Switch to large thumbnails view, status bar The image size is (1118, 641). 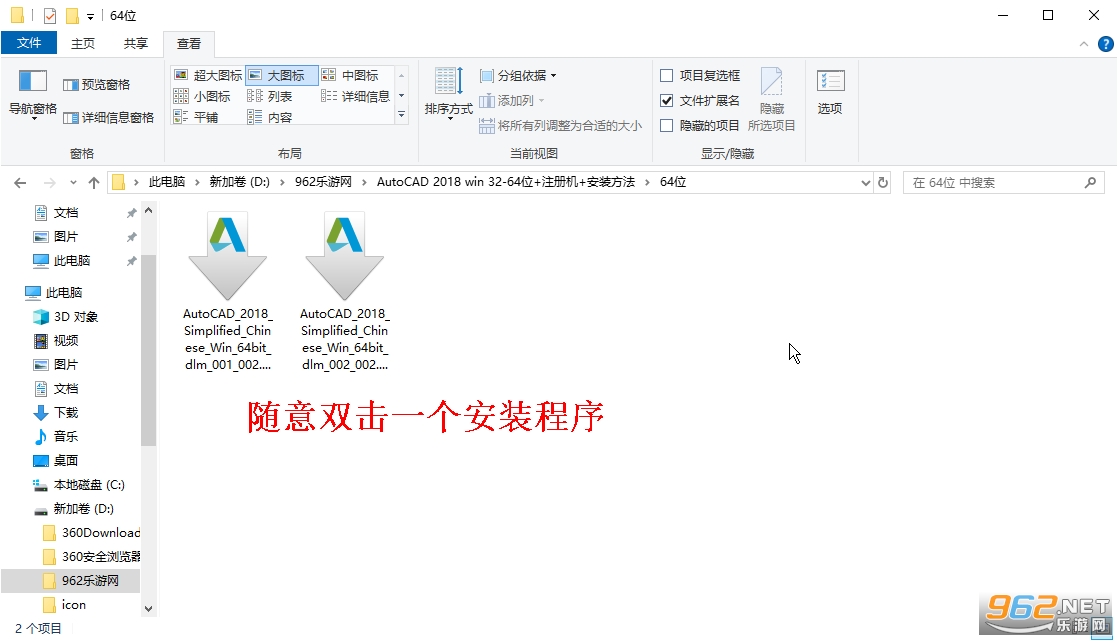(x=1104, y=627)
